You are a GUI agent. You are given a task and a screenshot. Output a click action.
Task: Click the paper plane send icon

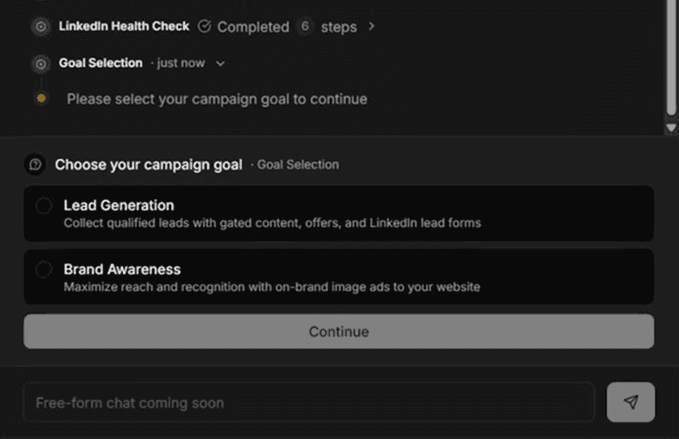631,402
